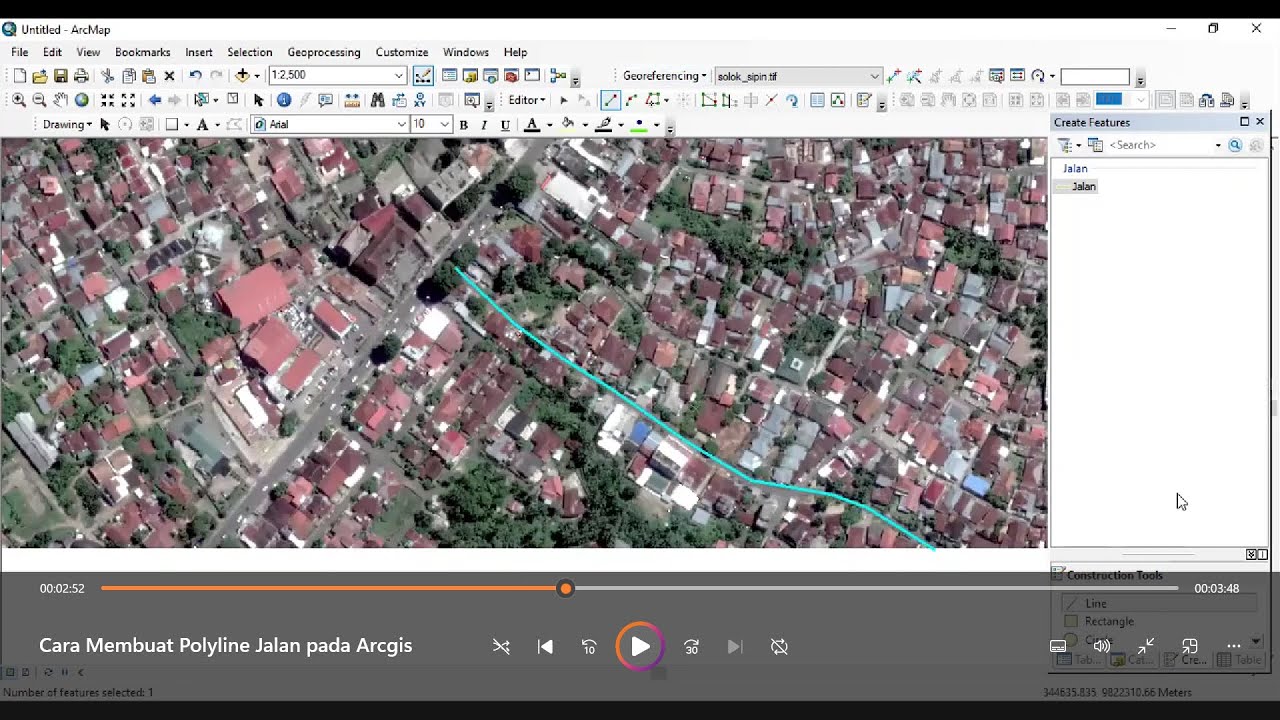The image size is (1280, 720).
Task: Open the Geoprocessing menu
Action: click(x=324, y=52)
